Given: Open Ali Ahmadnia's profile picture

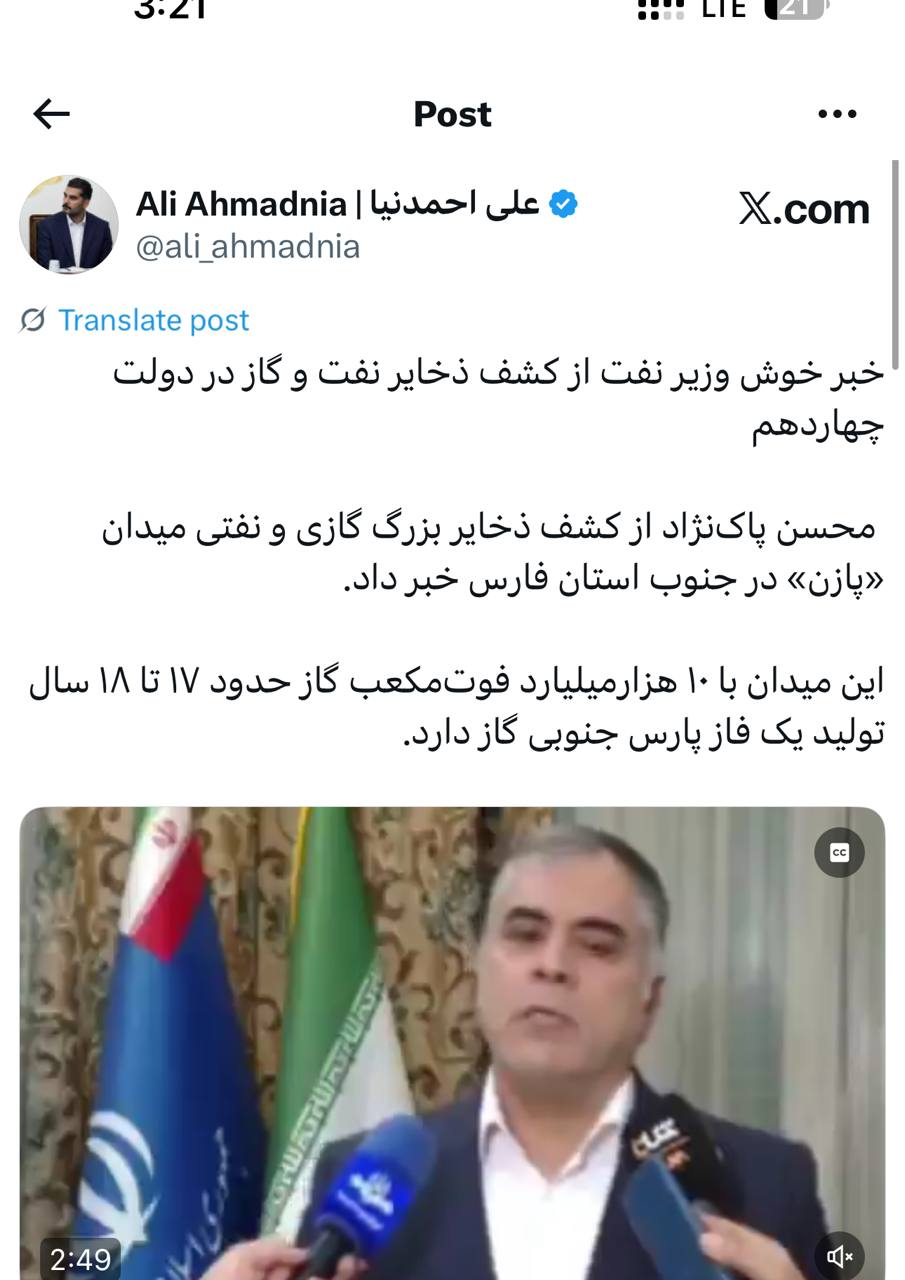Looking at the screenshot, I should tap(68, 225).
